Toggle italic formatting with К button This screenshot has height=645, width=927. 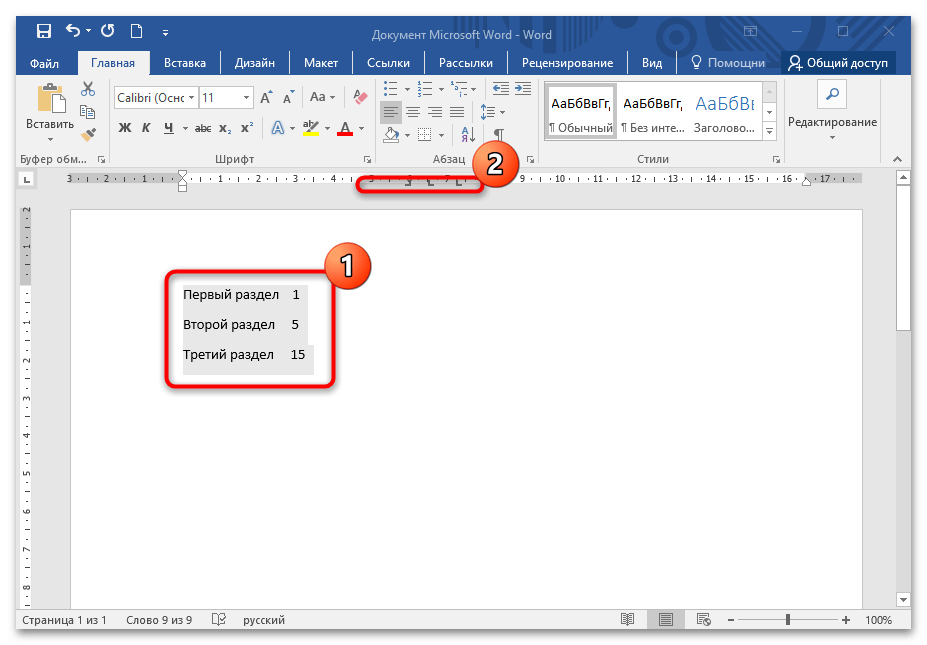[146, 128]
